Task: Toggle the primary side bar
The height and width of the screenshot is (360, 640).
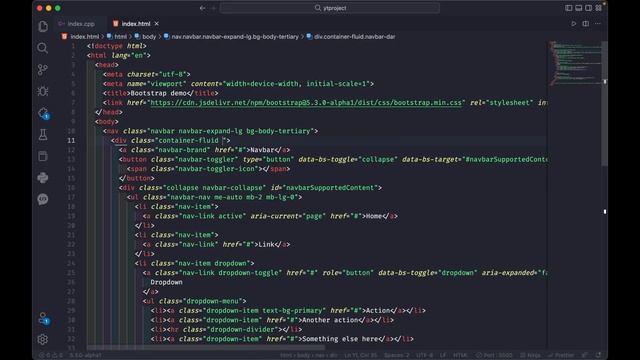Action: (569, 8)
